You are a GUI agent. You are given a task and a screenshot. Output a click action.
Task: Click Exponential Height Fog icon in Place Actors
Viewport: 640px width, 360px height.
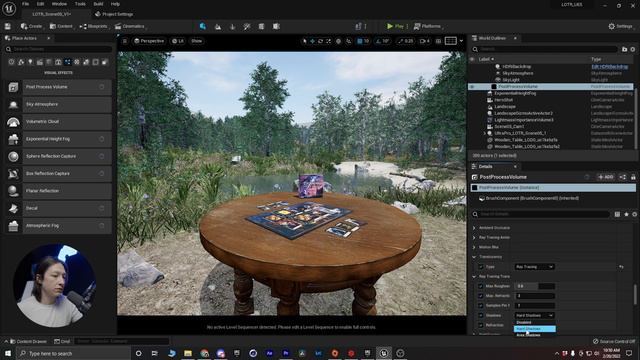tap(13, 139)
